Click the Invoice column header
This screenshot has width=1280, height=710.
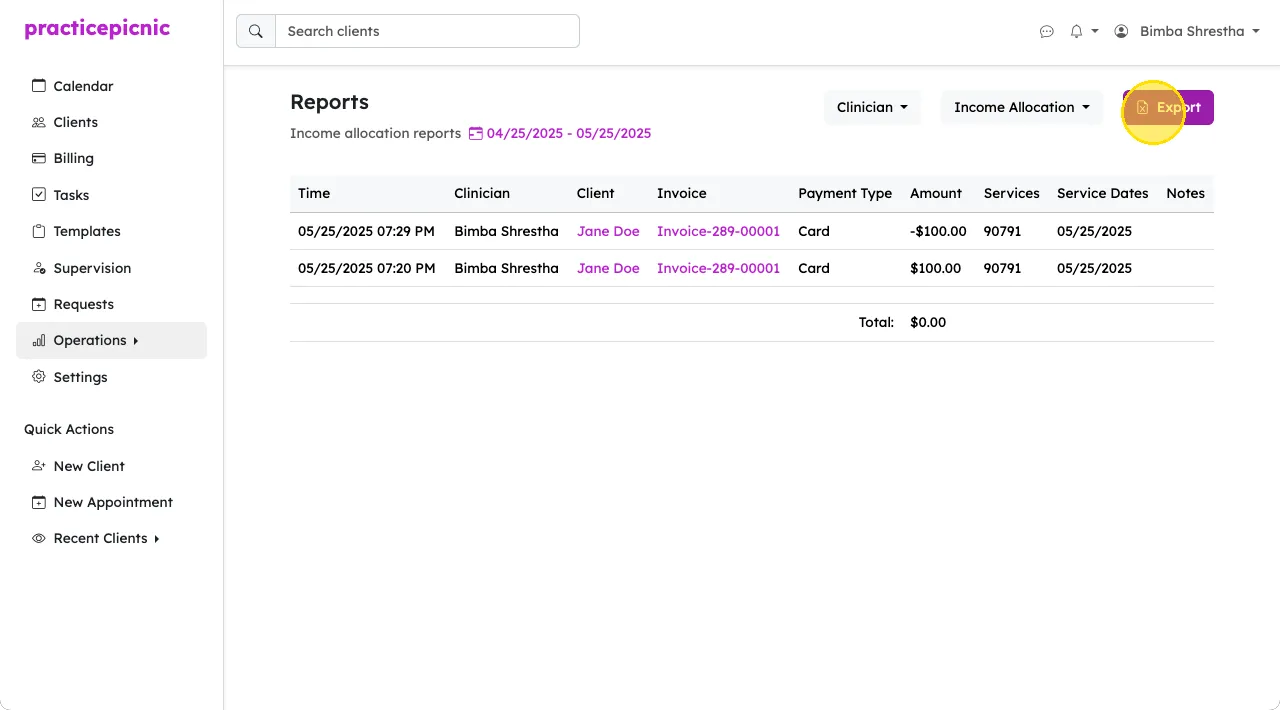point(682,193)
